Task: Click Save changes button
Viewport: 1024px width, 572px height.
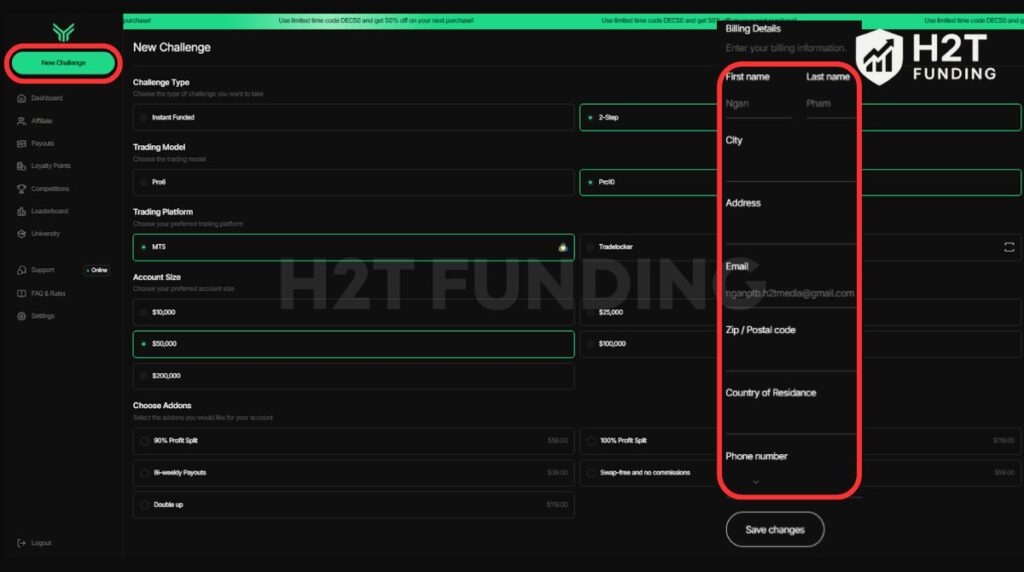Action: pyautogui.click(x=775, y=530)
